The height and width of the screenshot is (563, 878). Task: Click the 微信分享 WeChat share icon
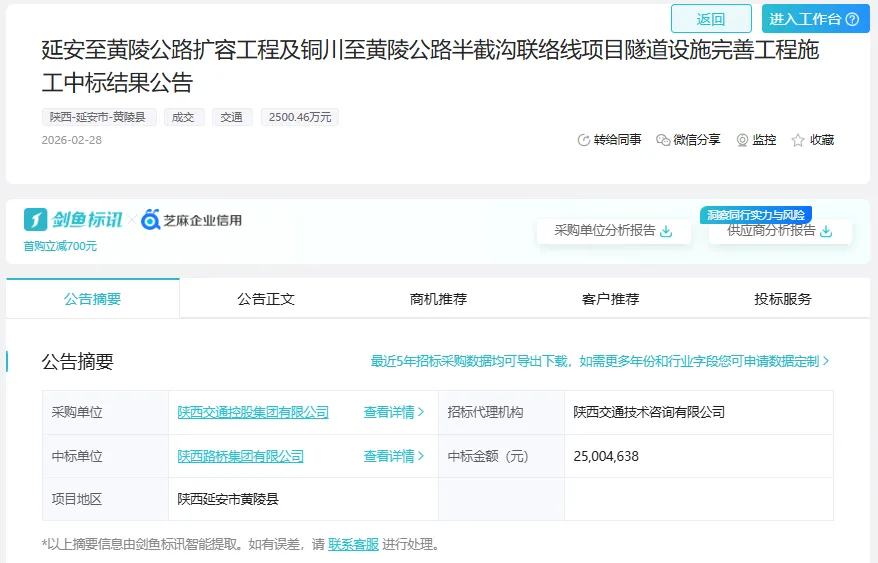[x=663, y=141]
